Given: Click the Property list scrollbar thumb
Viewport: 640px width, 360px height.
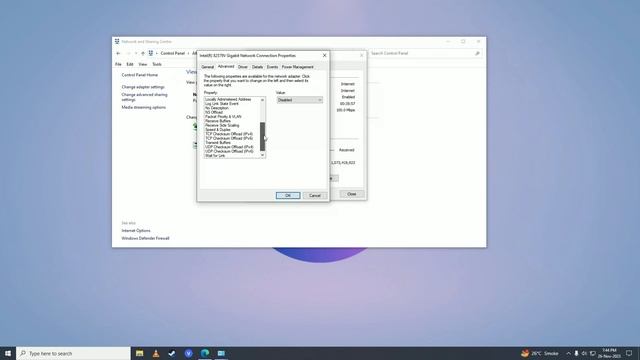Looking at the screenshot, I should (x=262, y=137).
